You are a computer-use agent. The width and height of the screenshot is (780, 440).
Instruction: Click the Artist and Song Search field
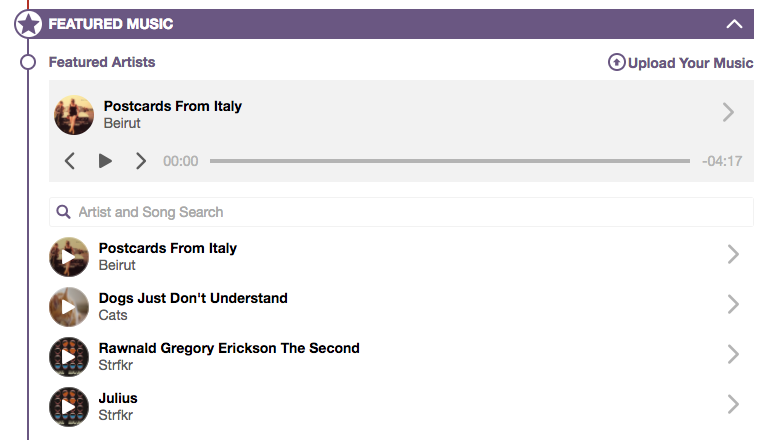[400, 212]
